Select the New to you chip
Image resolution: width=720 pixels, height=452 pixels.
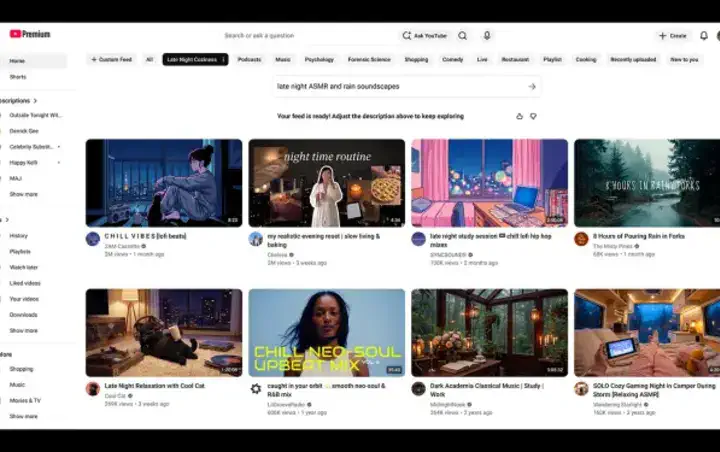(684, 59)
